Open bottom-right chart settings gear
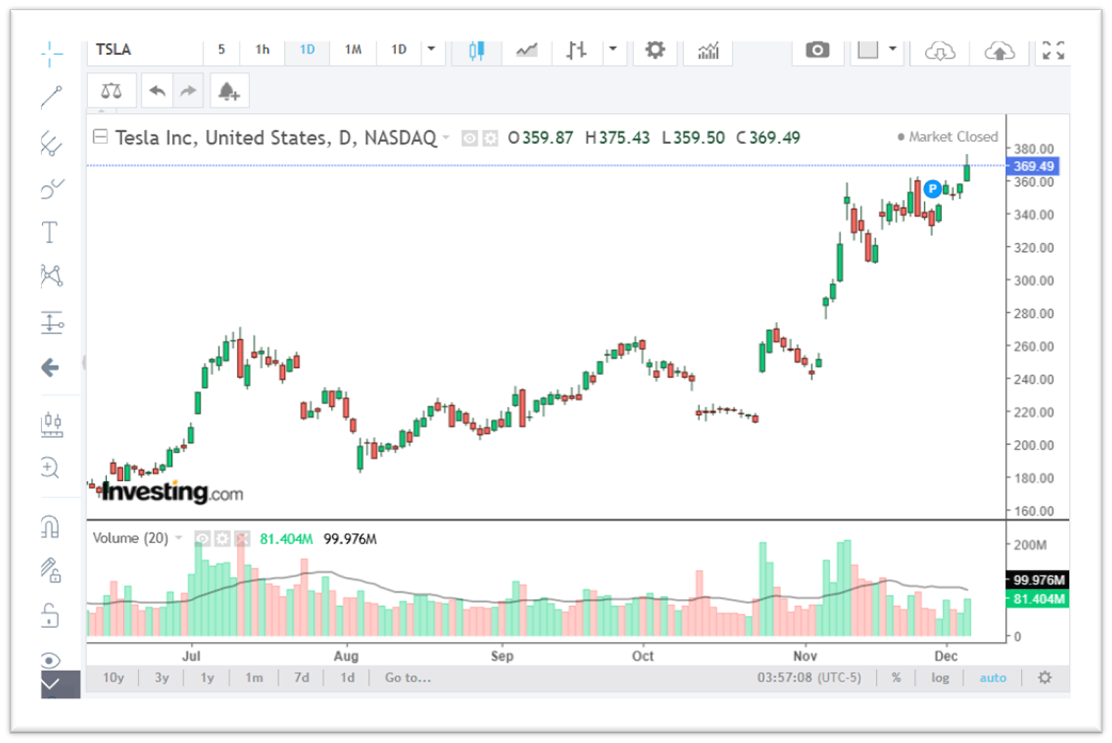 coord(1045,678)
